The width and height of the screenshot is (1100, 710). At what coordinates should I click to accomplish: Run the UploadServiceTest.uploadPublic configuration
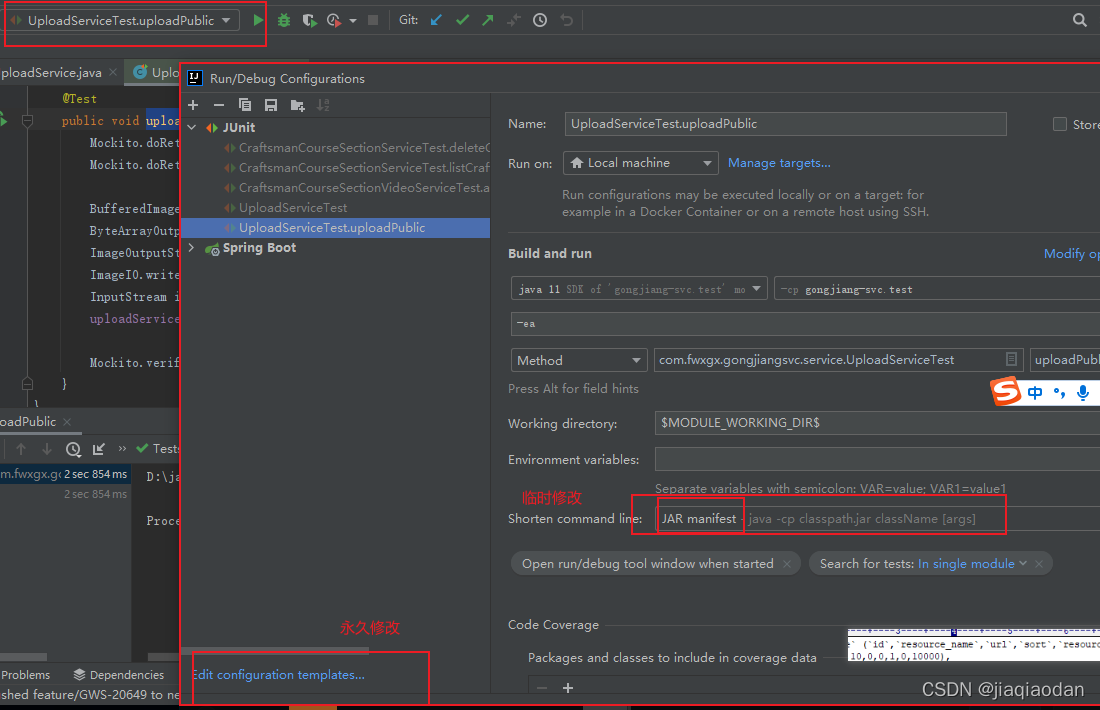258,19
